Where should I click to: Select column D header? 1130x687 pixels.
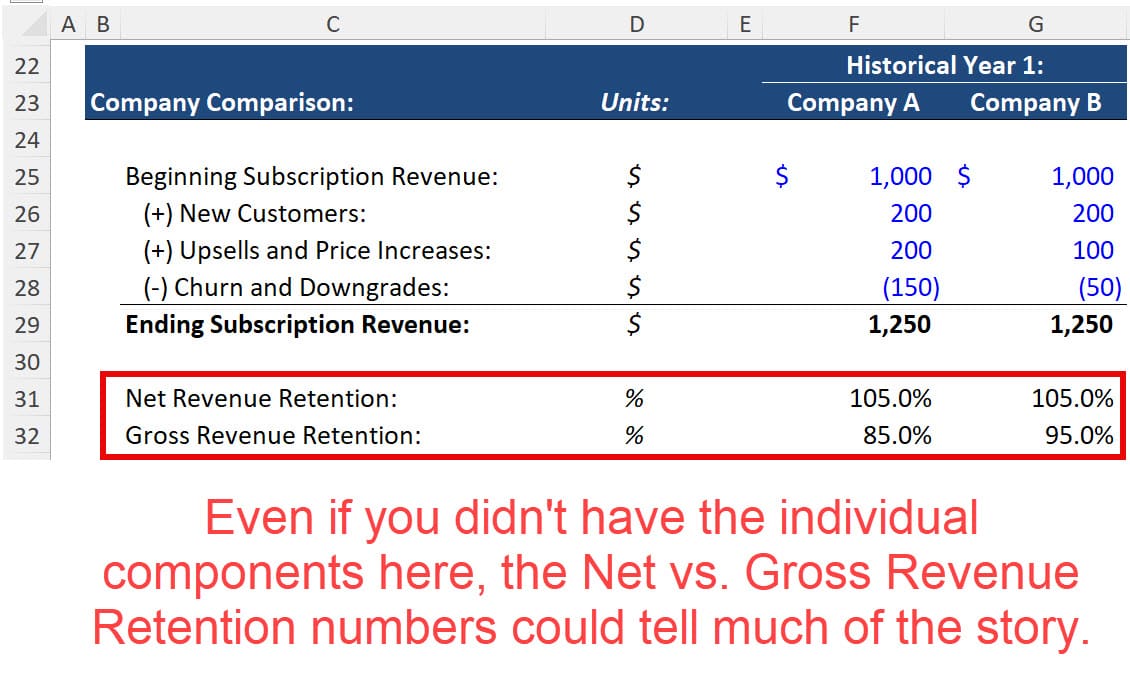(637, 23)
